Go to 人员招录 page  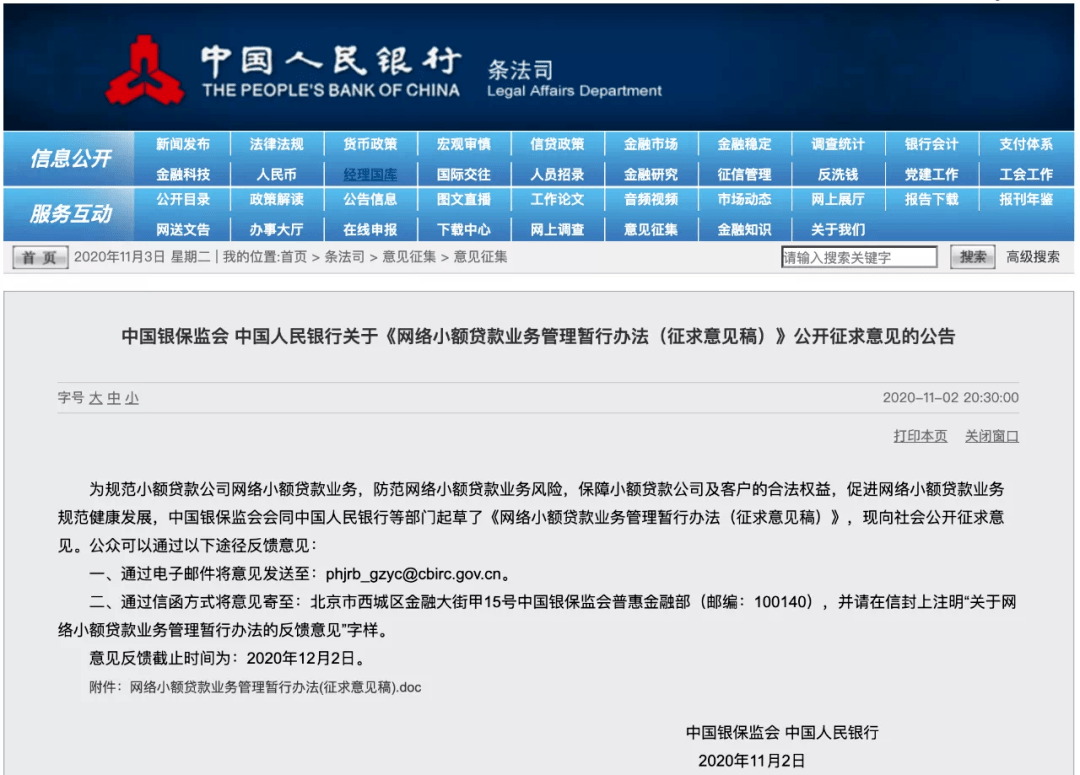(557, 174)
